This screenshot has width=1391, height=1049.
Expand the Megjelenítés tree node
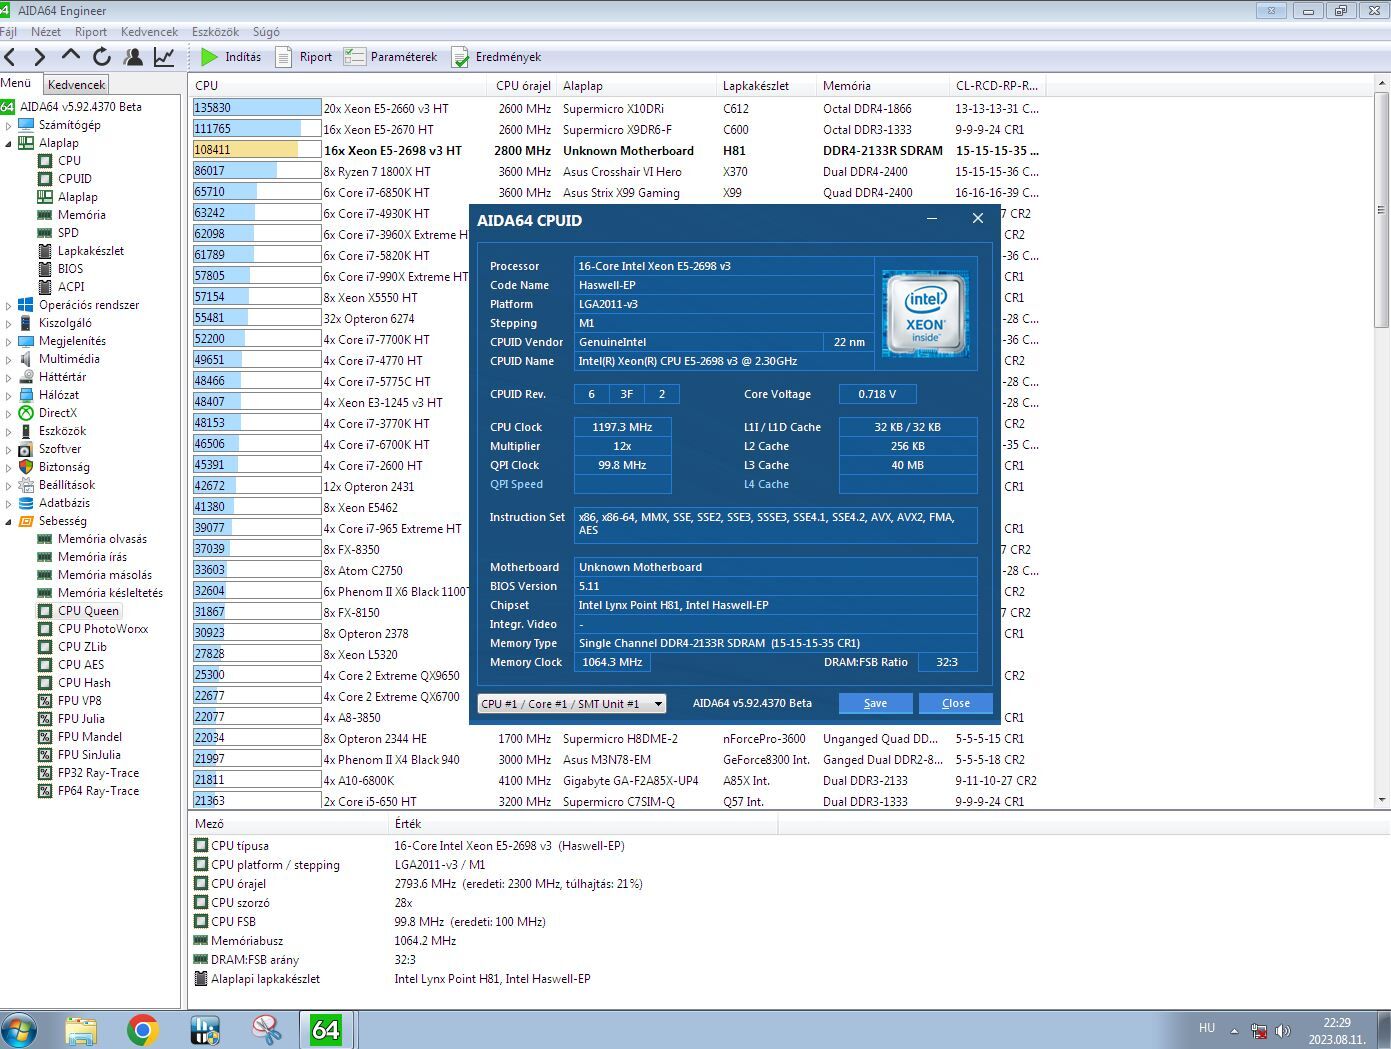[x=8, y=341]
